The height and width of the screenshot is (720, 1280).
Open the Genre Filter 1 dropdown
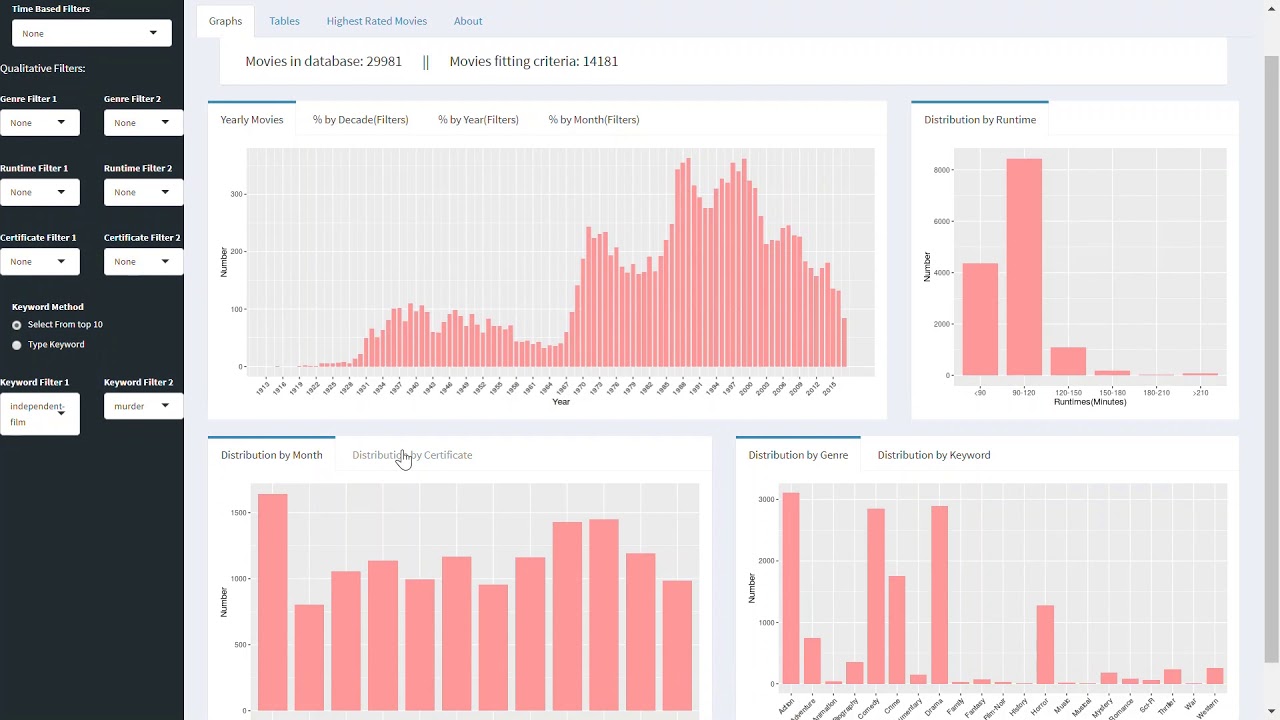[x=40, y=123]
